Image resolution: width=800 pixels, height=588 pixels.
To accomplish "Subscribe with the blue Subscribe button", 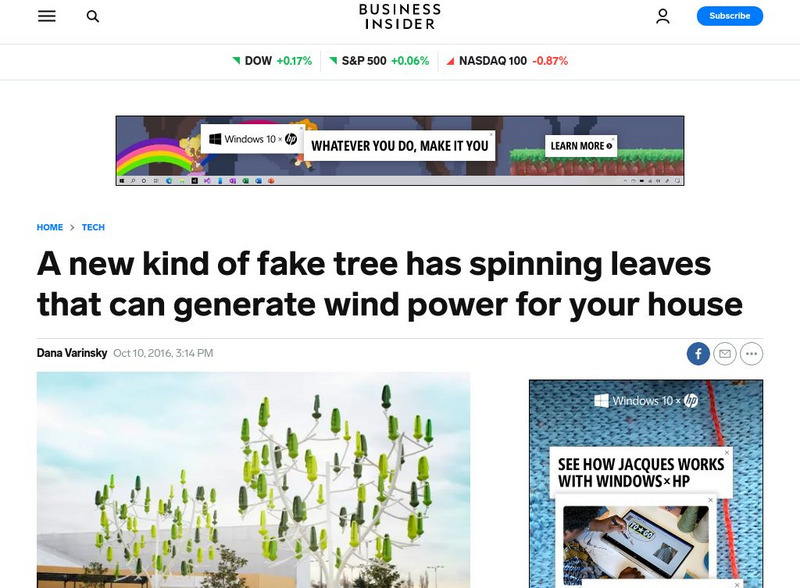I will click(x=730, y=16).
